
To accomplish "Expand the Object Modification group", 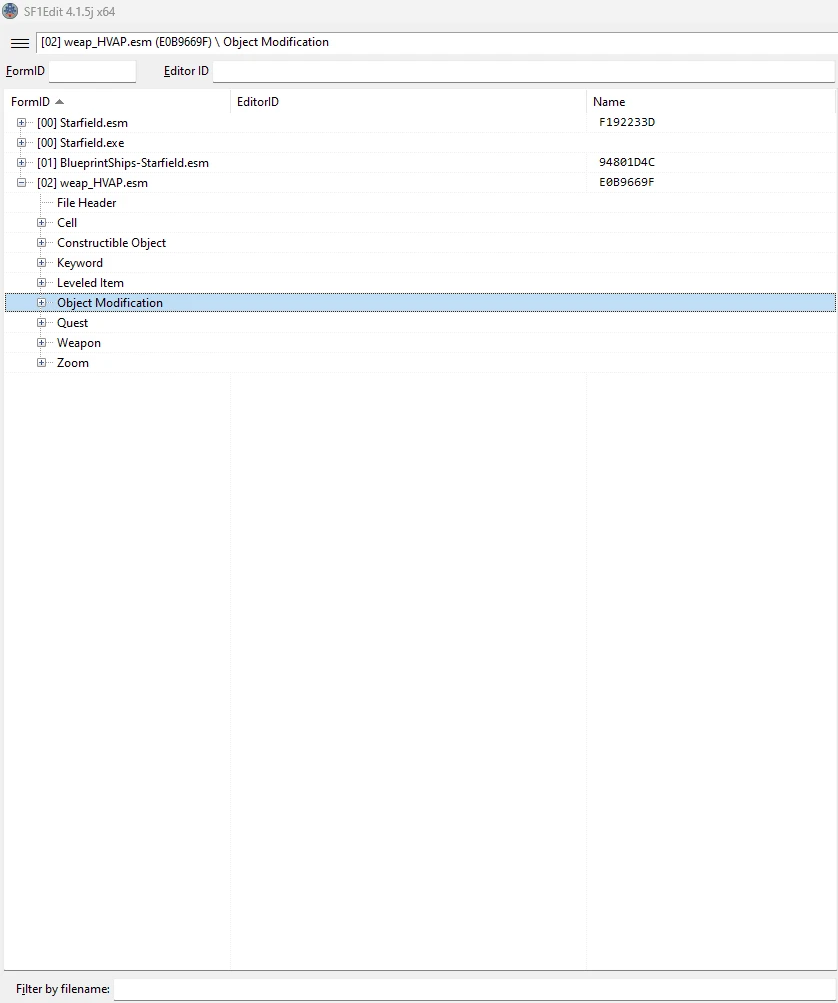I will click(42, 303).
